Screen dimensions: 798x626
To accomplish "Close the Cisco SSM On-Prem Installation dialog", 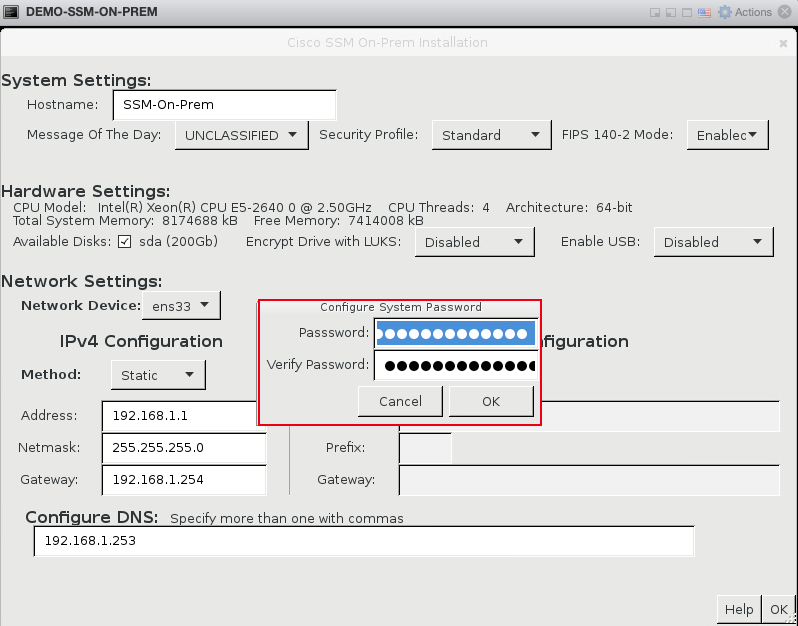I will click(x=783, y=44).
